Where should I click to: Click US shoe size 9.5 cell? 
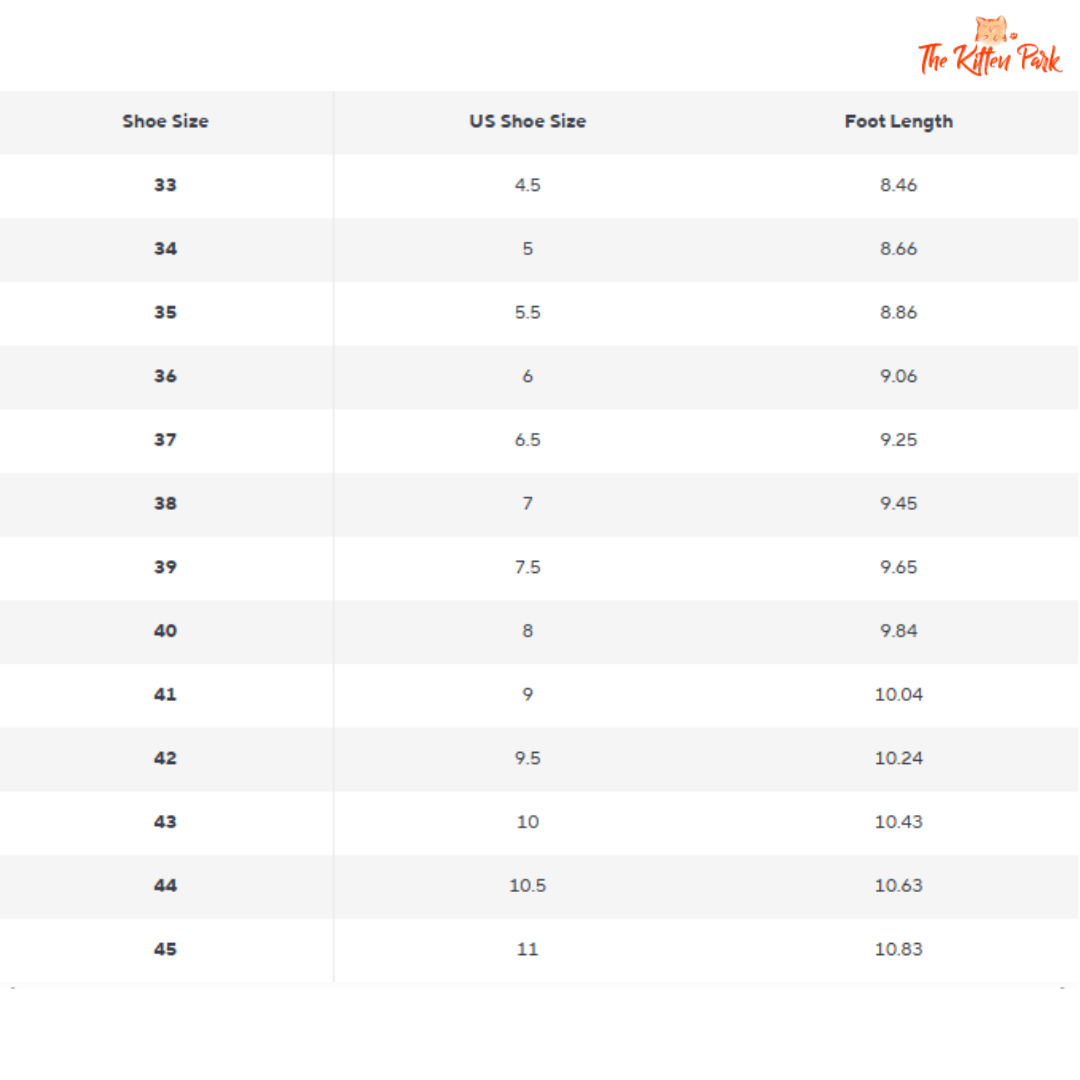tap(528, 758)
